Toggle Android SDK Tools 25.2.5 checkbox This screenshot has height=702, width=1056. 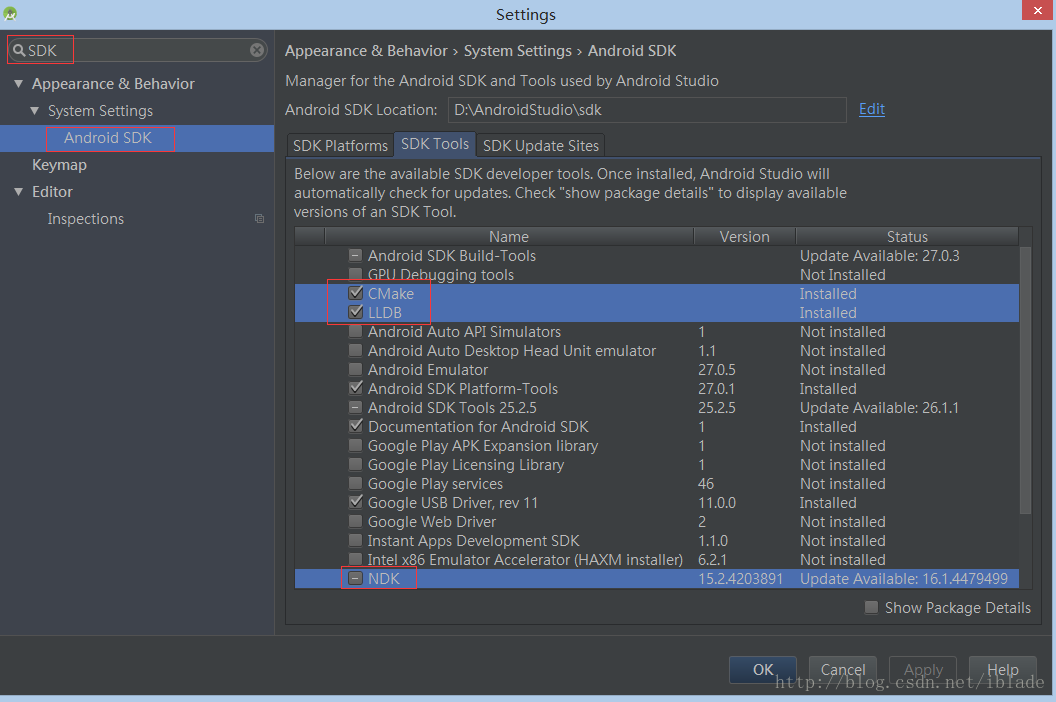point(356,407)
